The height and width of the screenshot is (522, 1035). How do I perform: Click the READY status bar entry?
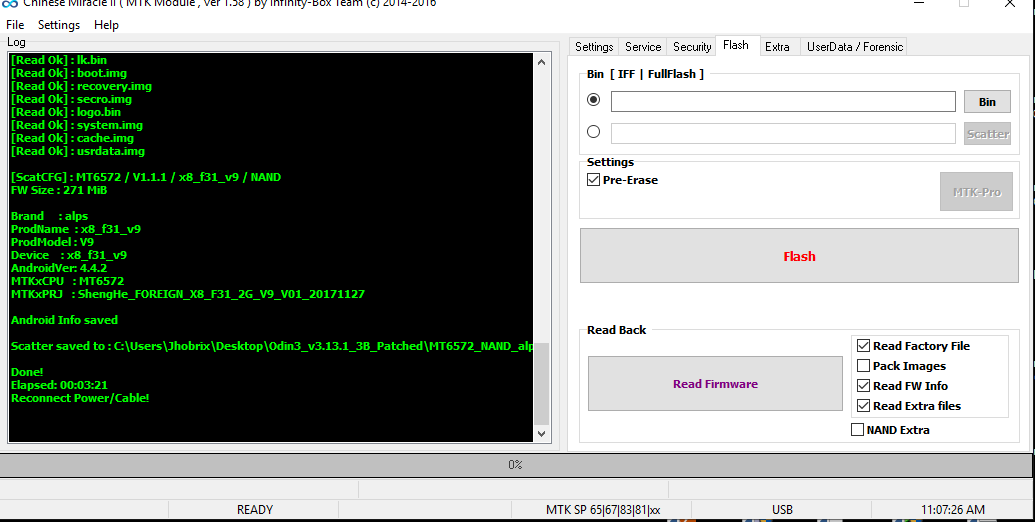[254, 509]
